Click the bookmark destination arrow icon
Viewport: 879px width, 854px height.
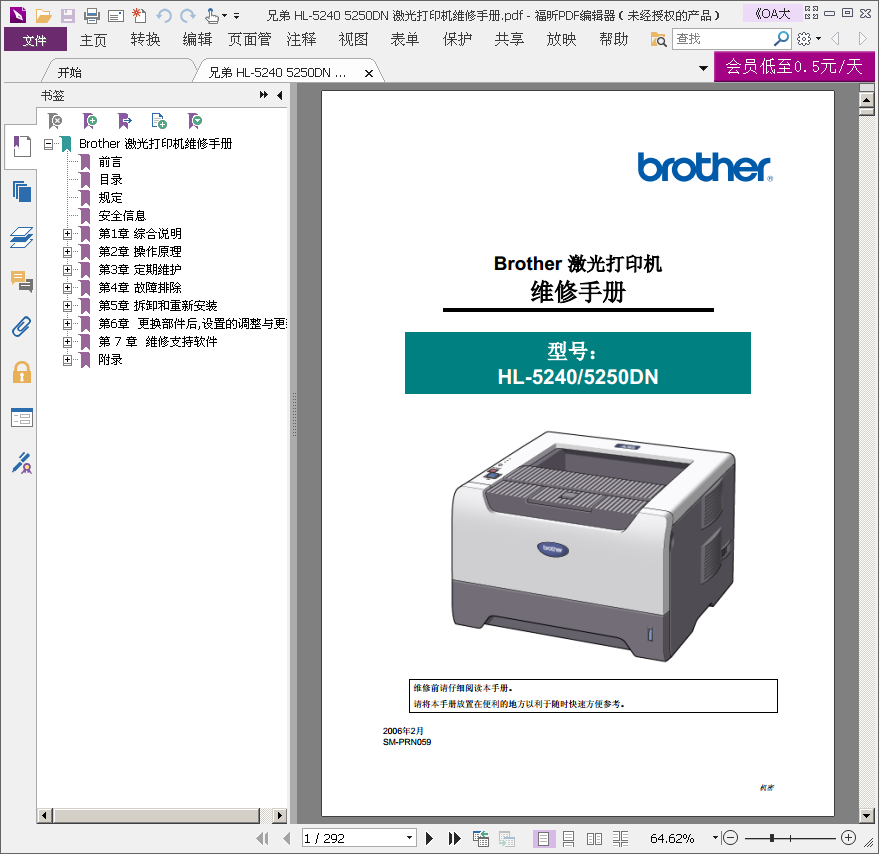[x=124, y=121]
